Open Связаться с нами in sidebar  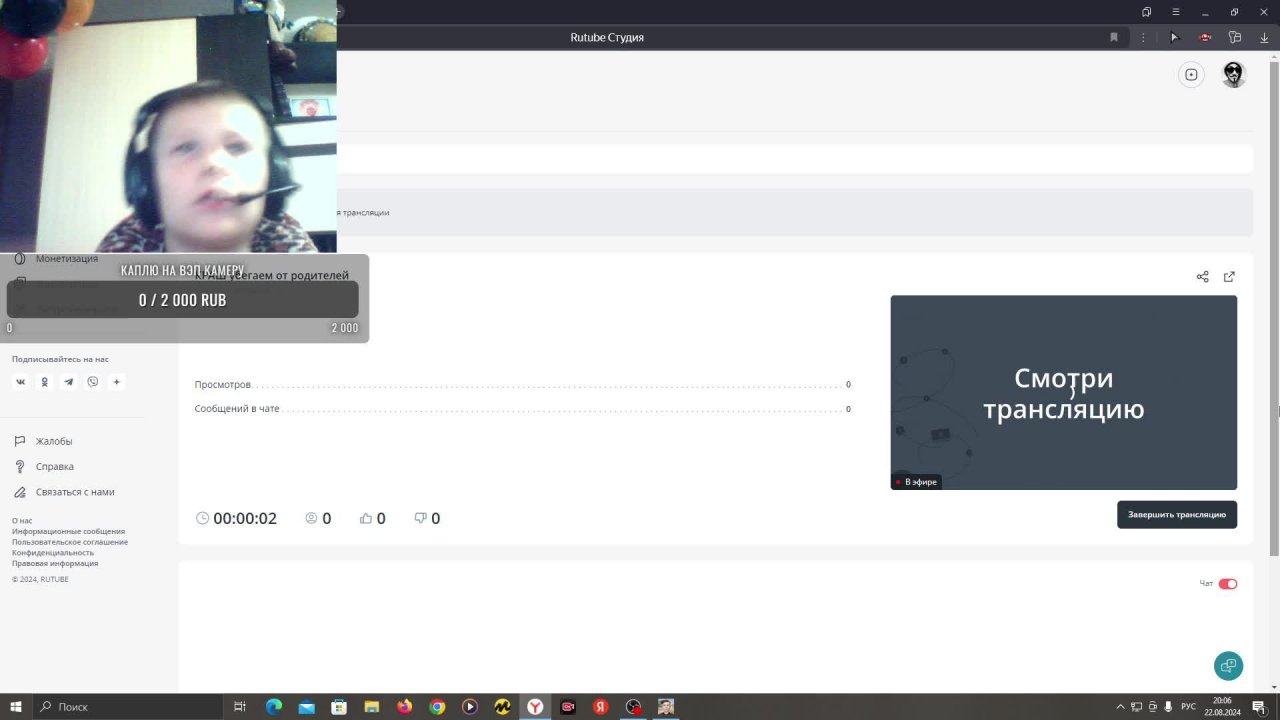pyautogui.click(x=75, y=492)
